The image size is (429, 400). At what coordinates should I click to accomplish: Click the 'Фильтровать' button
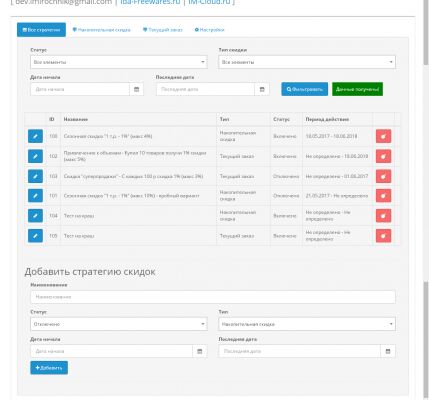(305, 89)
